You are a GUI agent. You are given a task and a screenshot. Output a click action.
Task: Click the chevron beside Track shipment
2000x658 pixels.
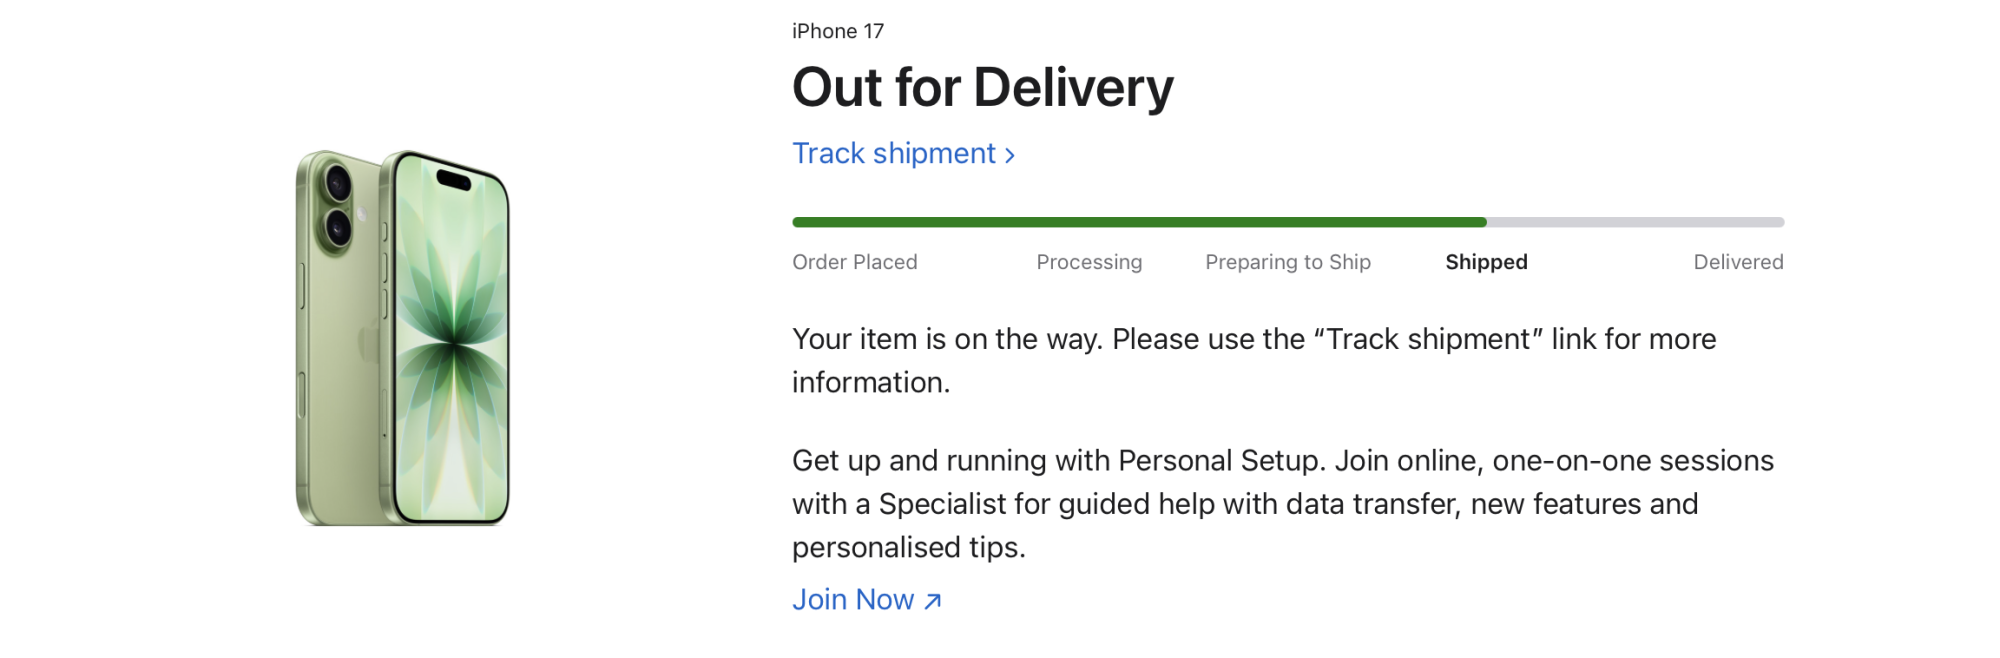click(1011, 155)
